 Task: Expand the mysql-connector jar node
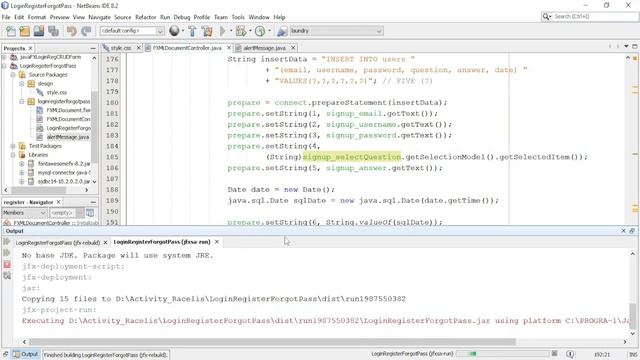tap(22, 173)
